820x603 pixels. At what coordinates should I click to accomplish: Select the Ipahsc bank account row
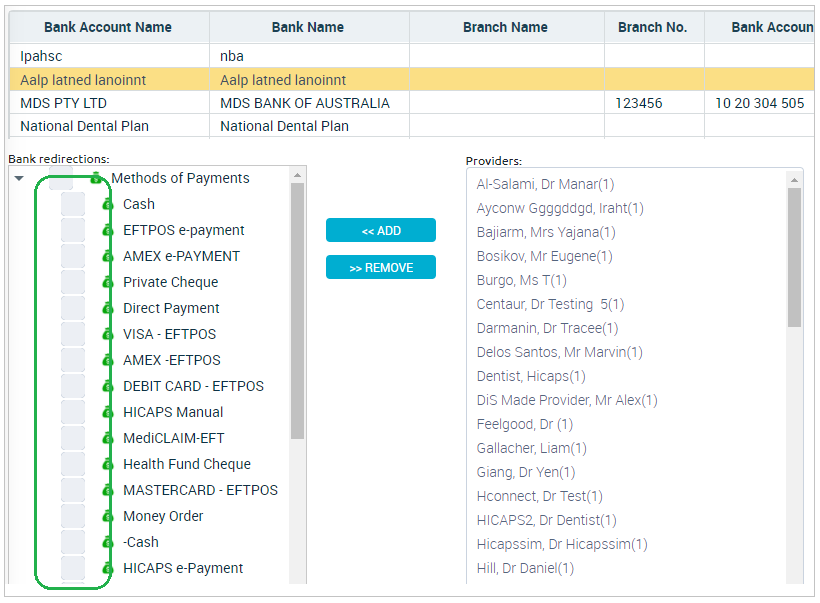click(412, 56)
